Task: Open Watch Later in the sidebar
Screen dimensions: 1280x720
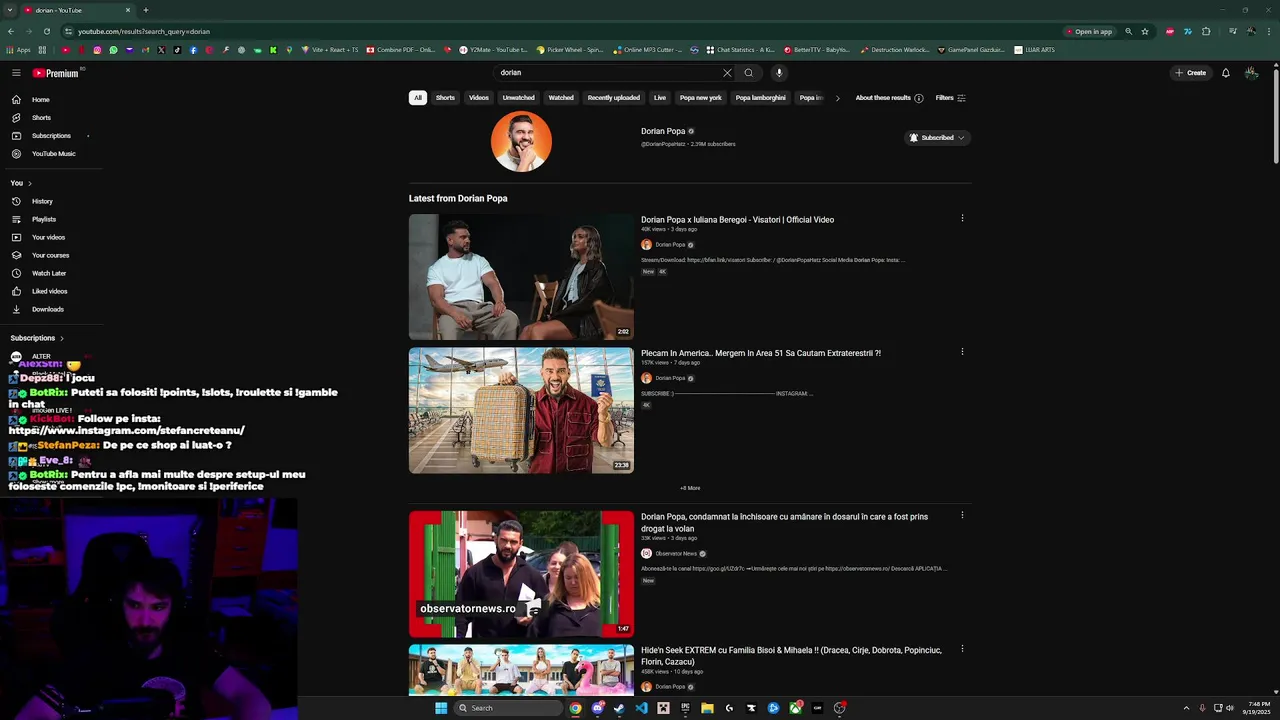Action: (x=48, y=274)
